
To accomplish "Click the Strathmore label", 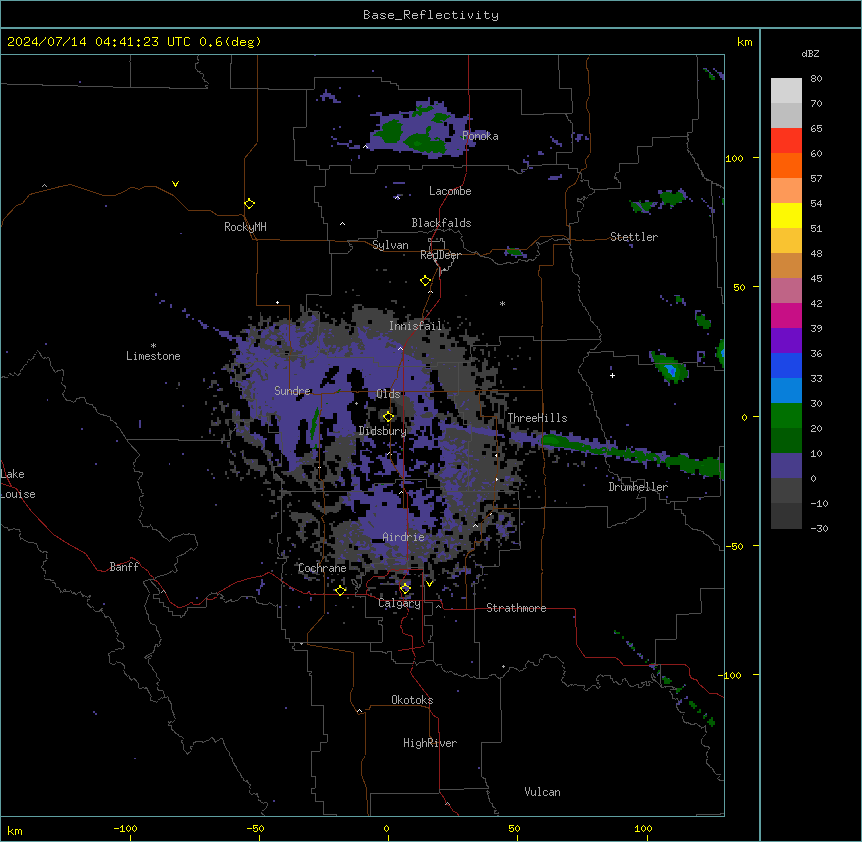I will pyautogui.click(x=516, y=608).
